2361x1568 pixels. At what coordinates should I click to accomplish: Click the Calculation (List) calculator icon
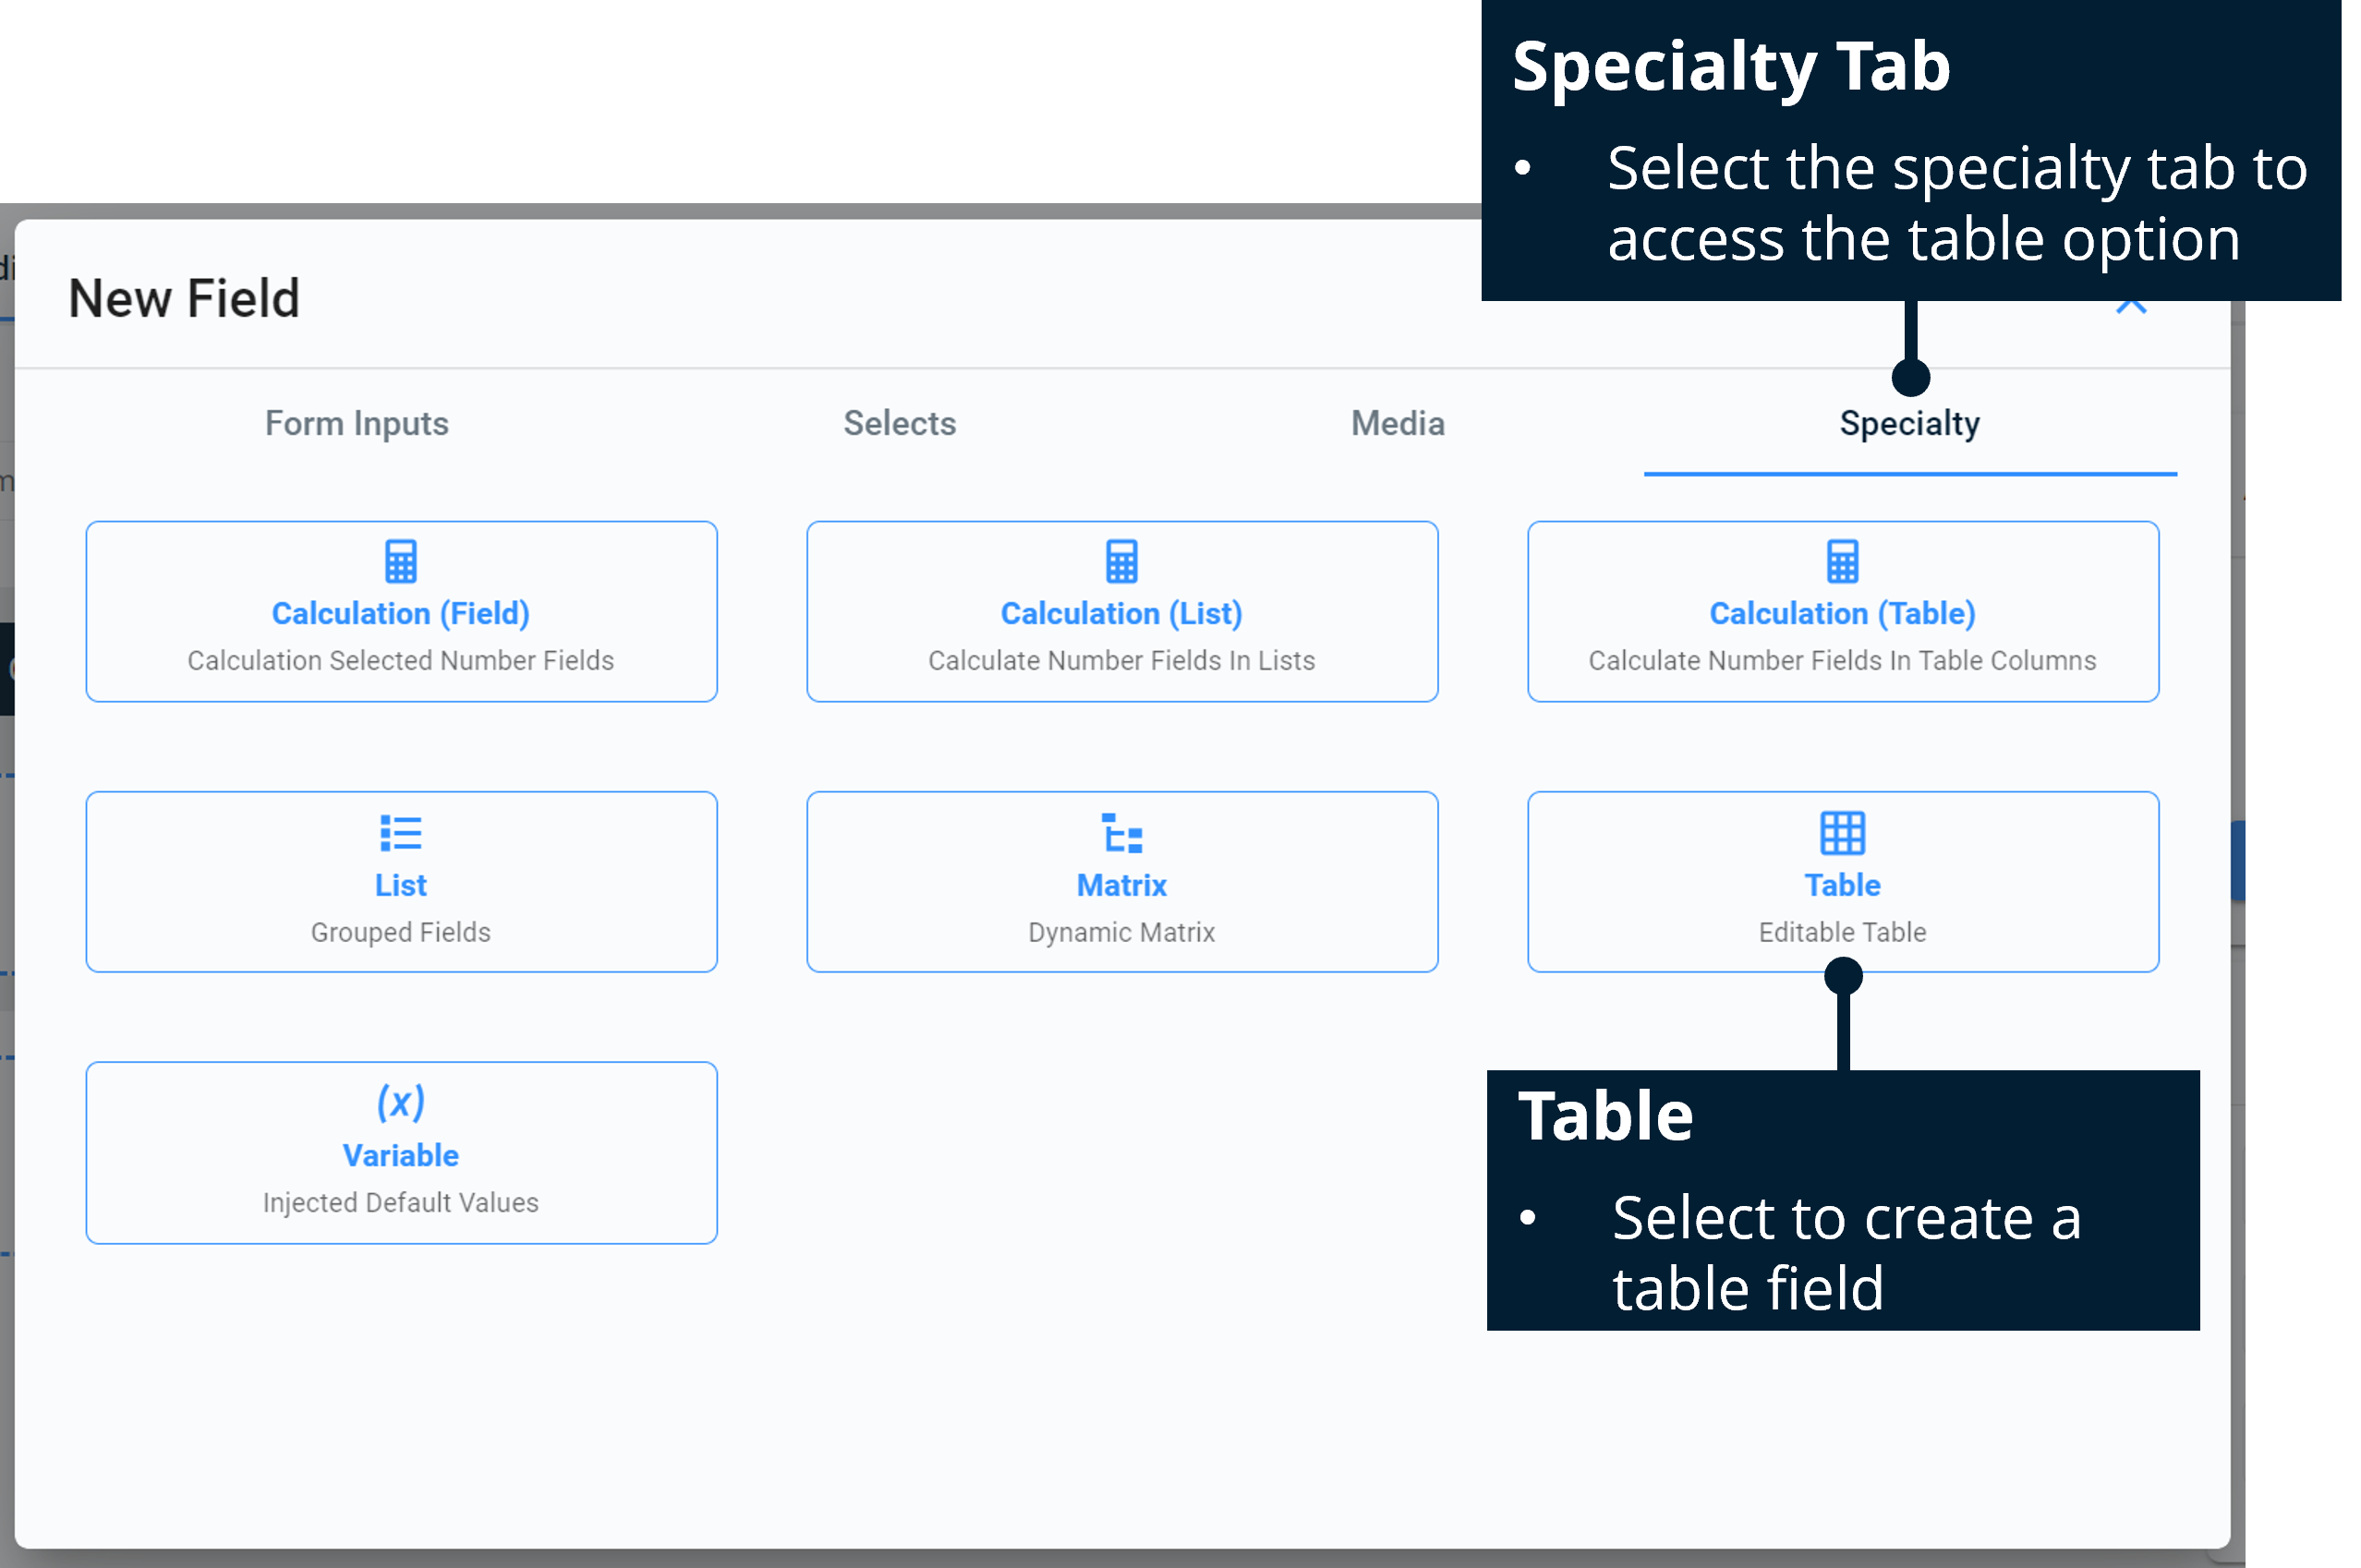click(x=1121, y=562)
